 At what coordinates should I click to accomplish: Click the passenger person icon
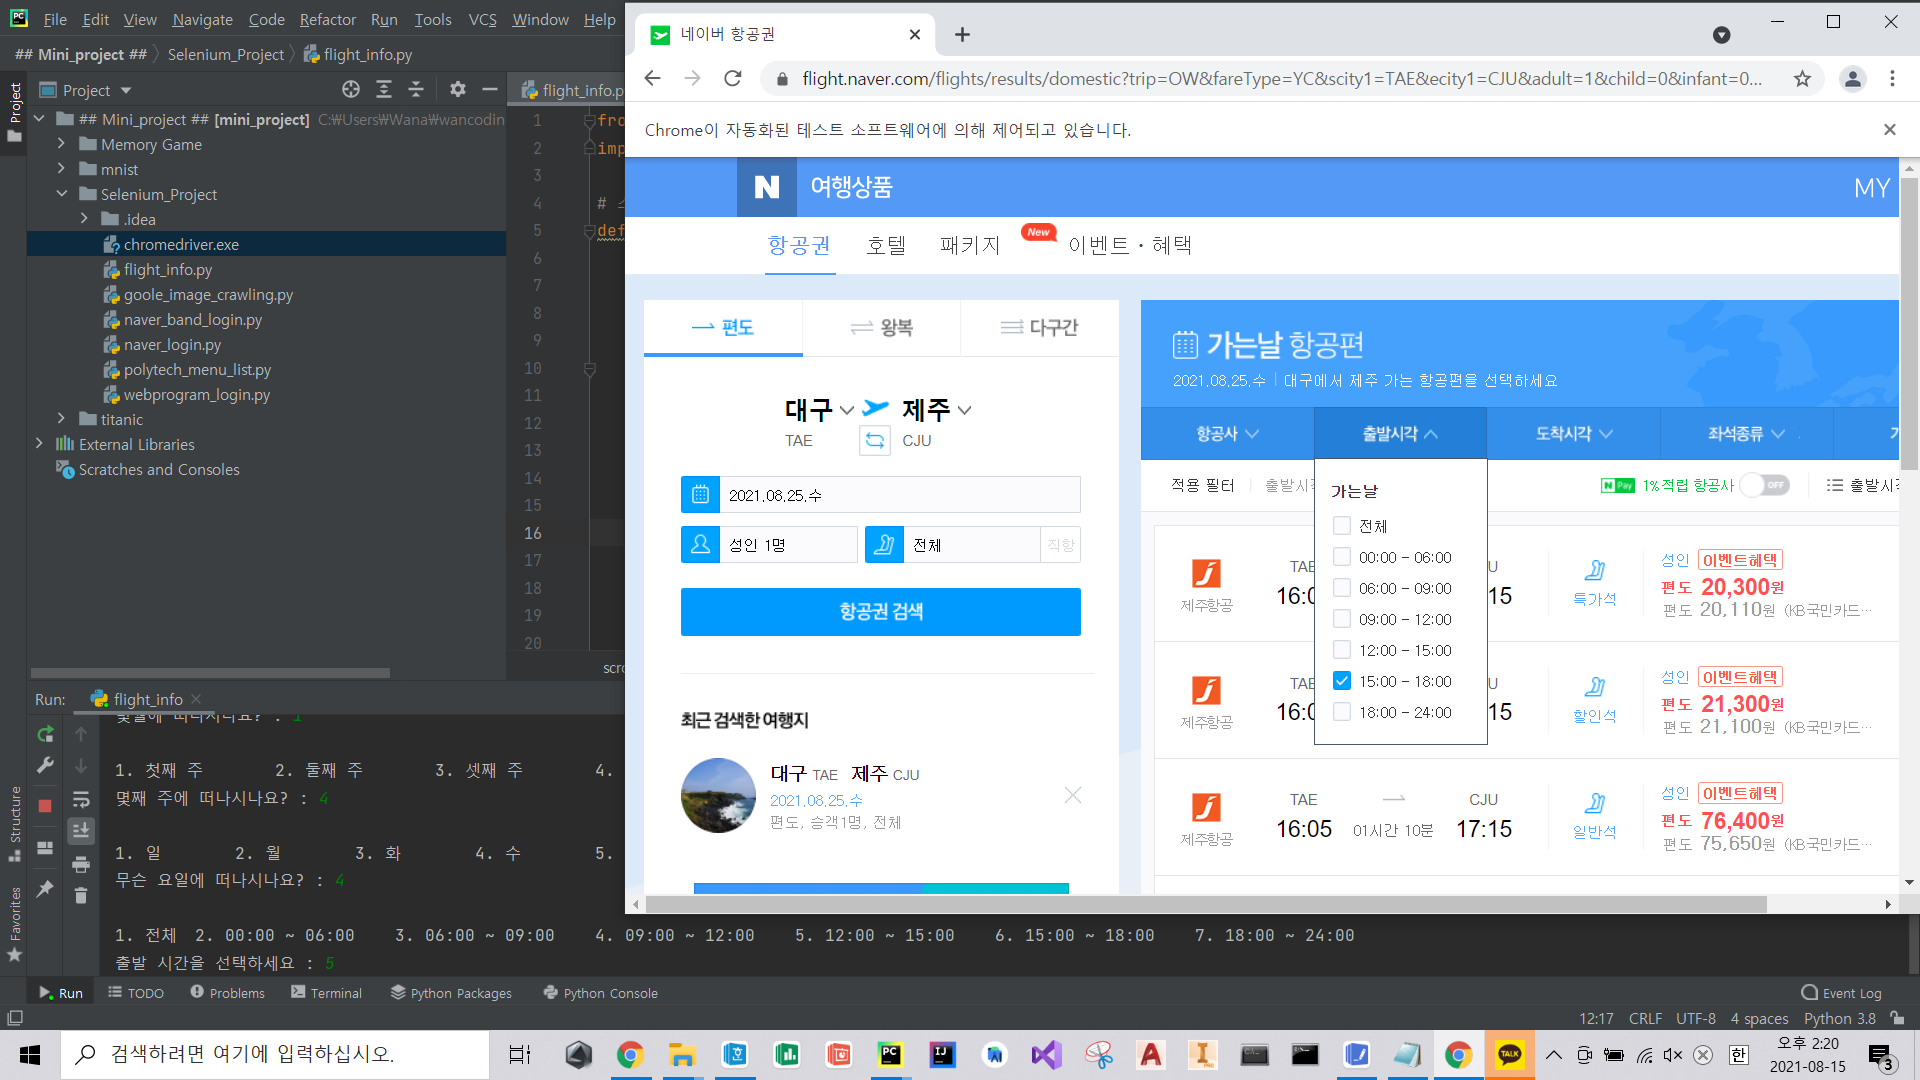[x=700, y=545]
